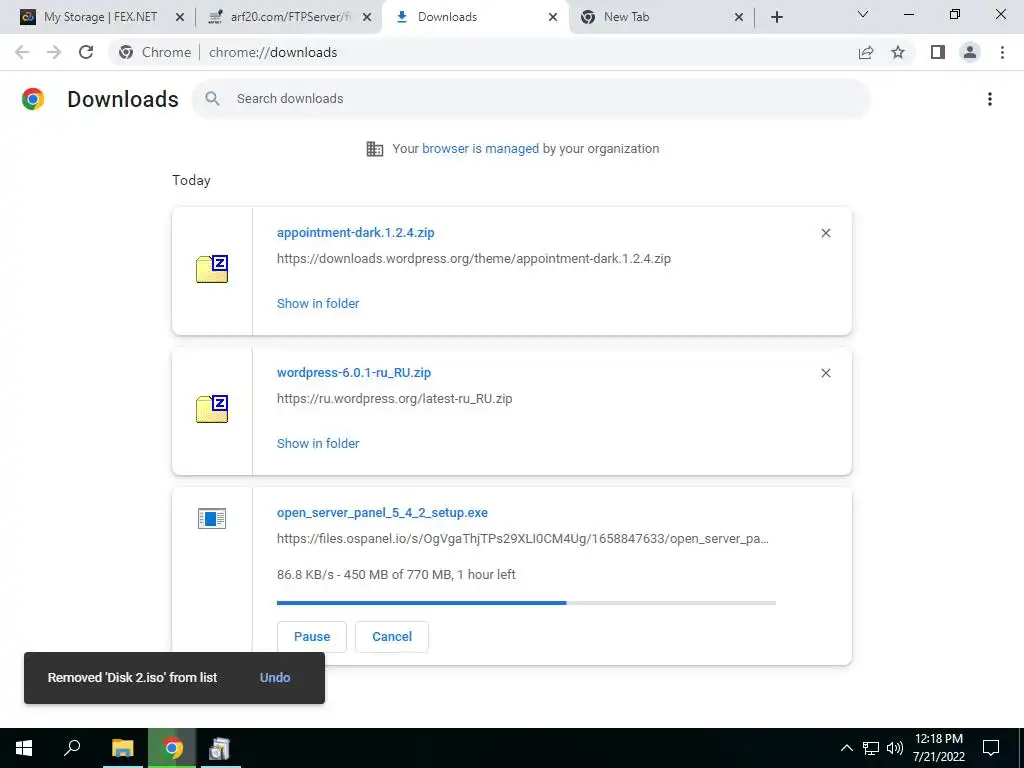This screenshot has width=1024, height=768.
Task: Remove wordpress-6.0.1-ru_RU.zip from the list
Action: 826,373
